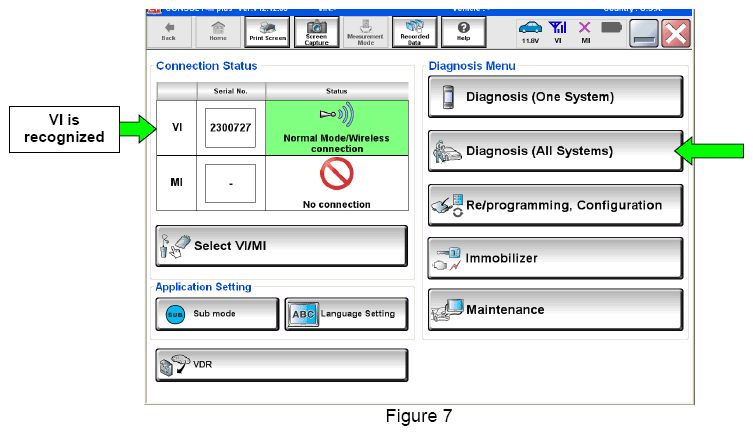Viewport: 753px width, 435px height.
Task: Click the Application Setting heading
Action: click(203, 287)
